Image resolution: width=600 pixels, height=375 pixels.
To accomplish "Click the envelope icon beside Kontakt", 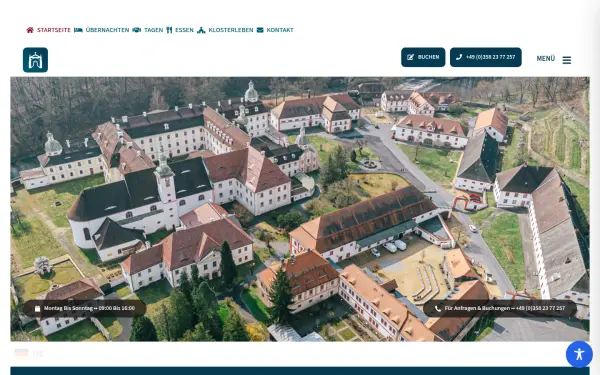I will (x=260, y=30).
